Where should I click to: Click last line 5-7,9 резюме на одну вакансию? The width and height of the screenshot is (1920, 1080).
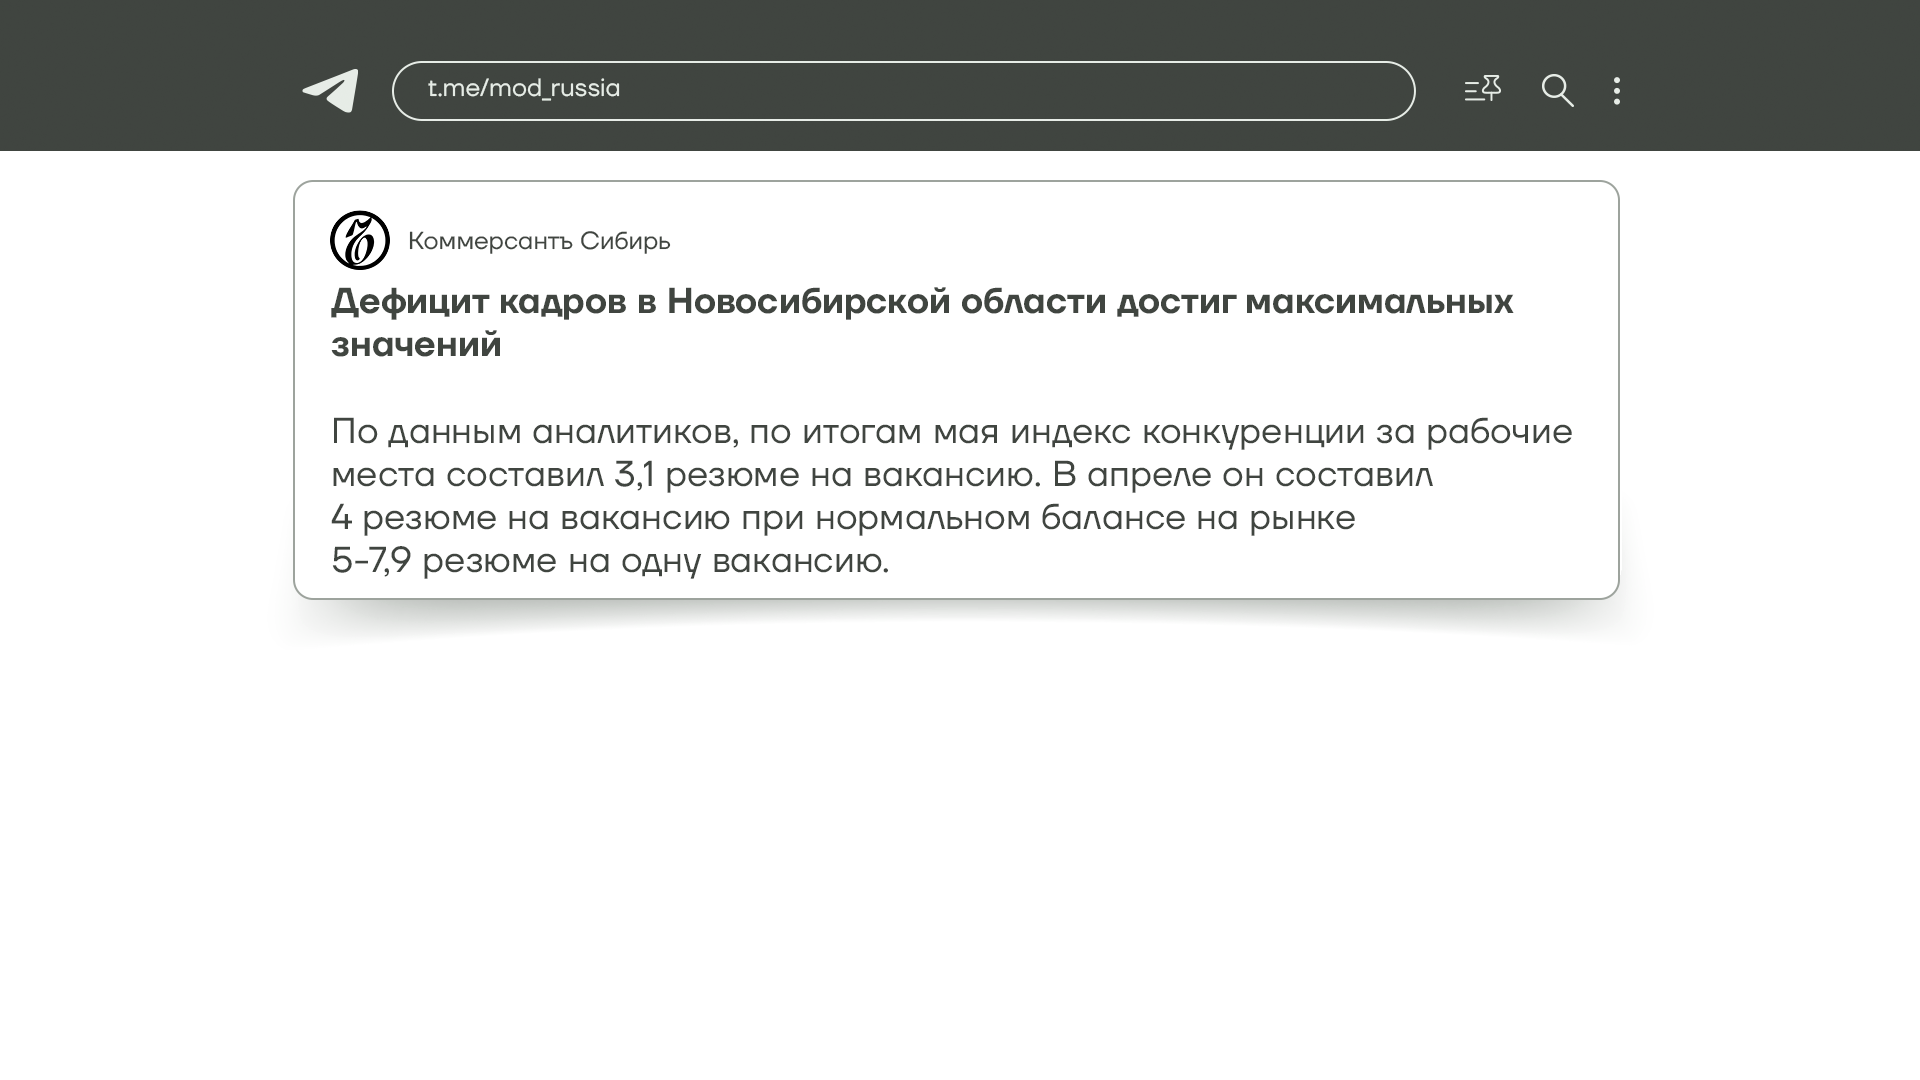coord(609,561)
